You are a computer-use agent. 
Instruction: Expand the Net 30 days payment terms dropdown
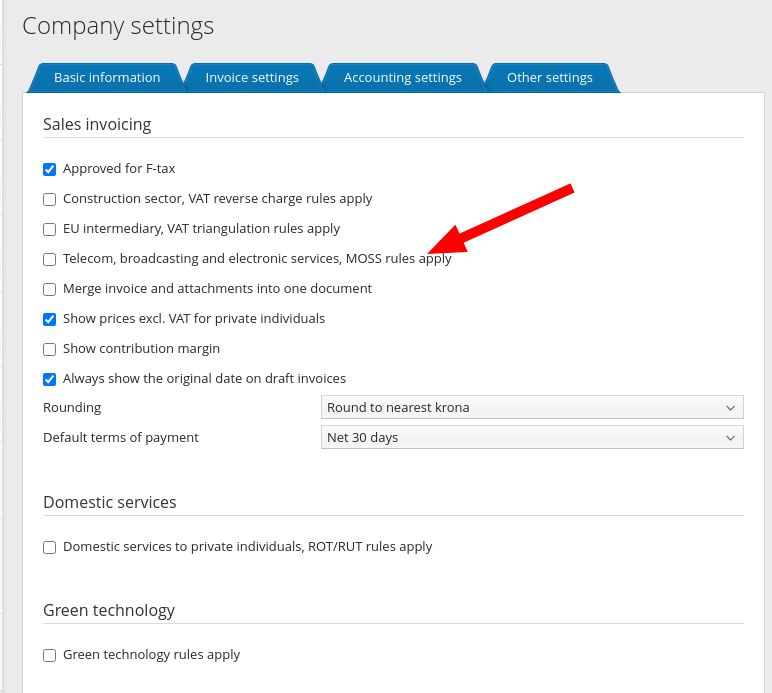(531, 437)
